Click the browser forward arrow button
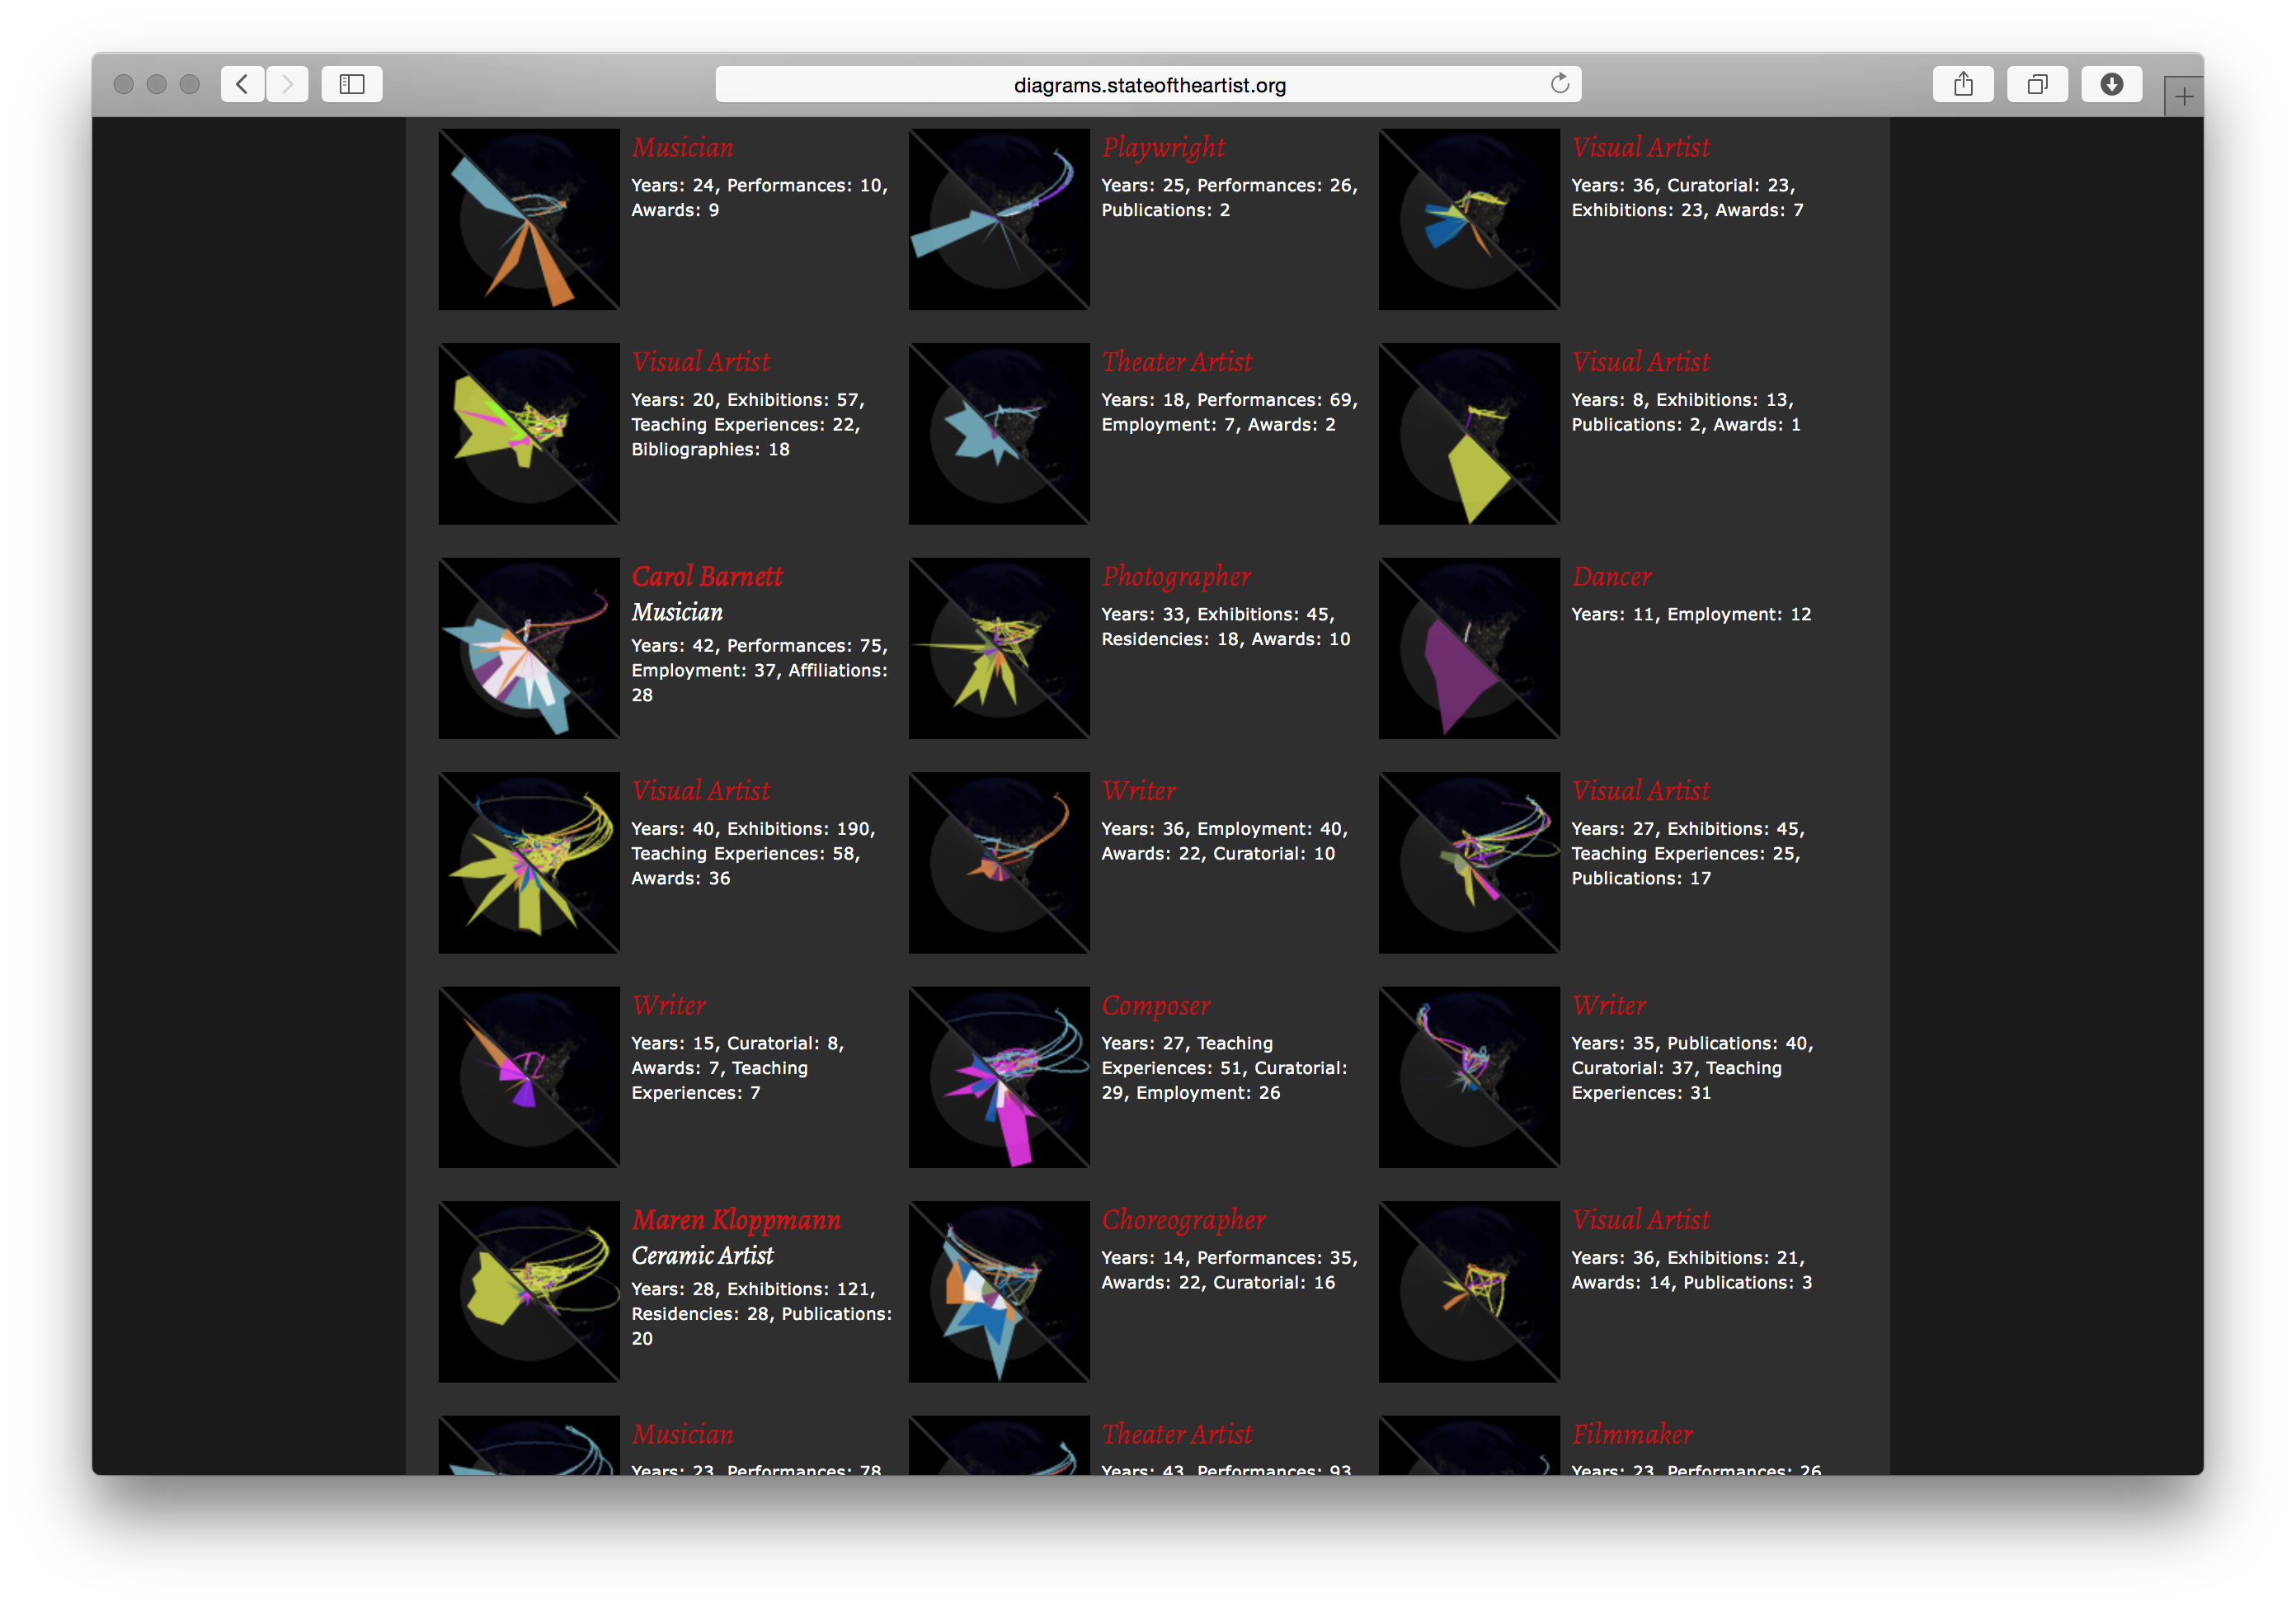2296x1607 pixels. click(x=287, y=84)
